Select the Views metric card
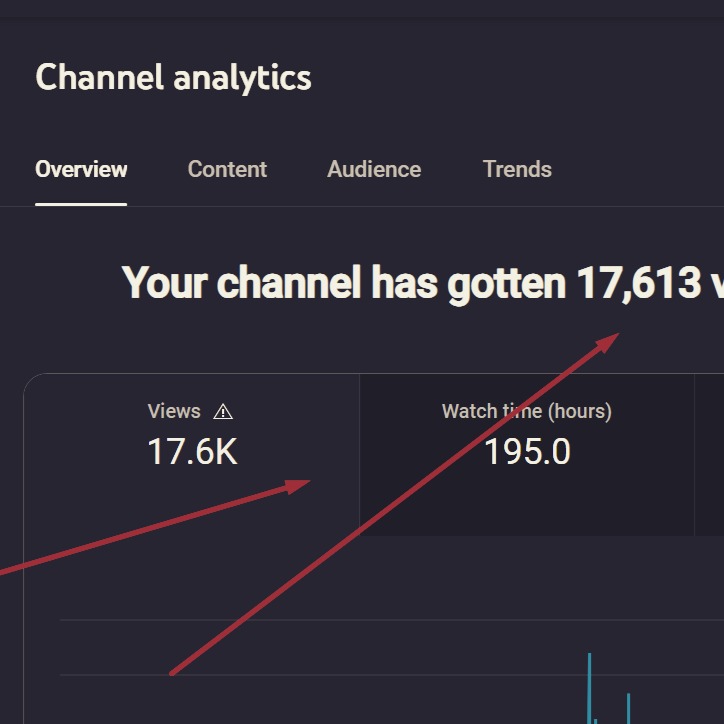Viewport: 724px width, 724px height. (192, 455)
